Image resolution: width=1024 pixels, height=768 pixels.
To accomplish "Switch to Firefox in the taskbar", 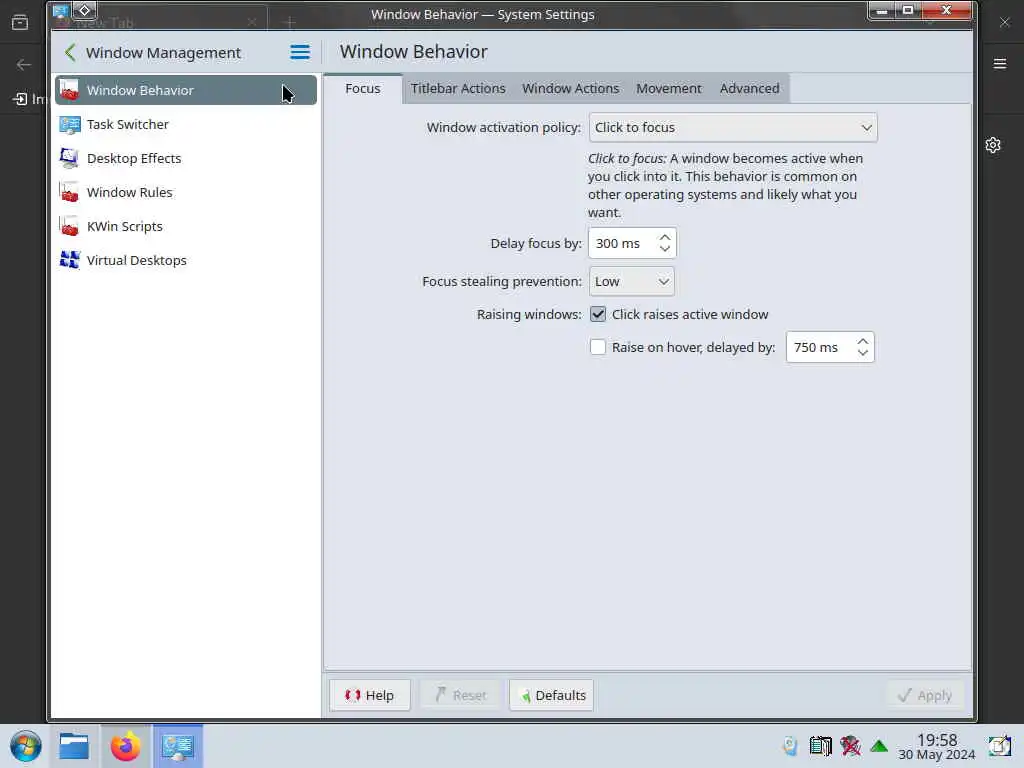I will [x=125, y=746].
